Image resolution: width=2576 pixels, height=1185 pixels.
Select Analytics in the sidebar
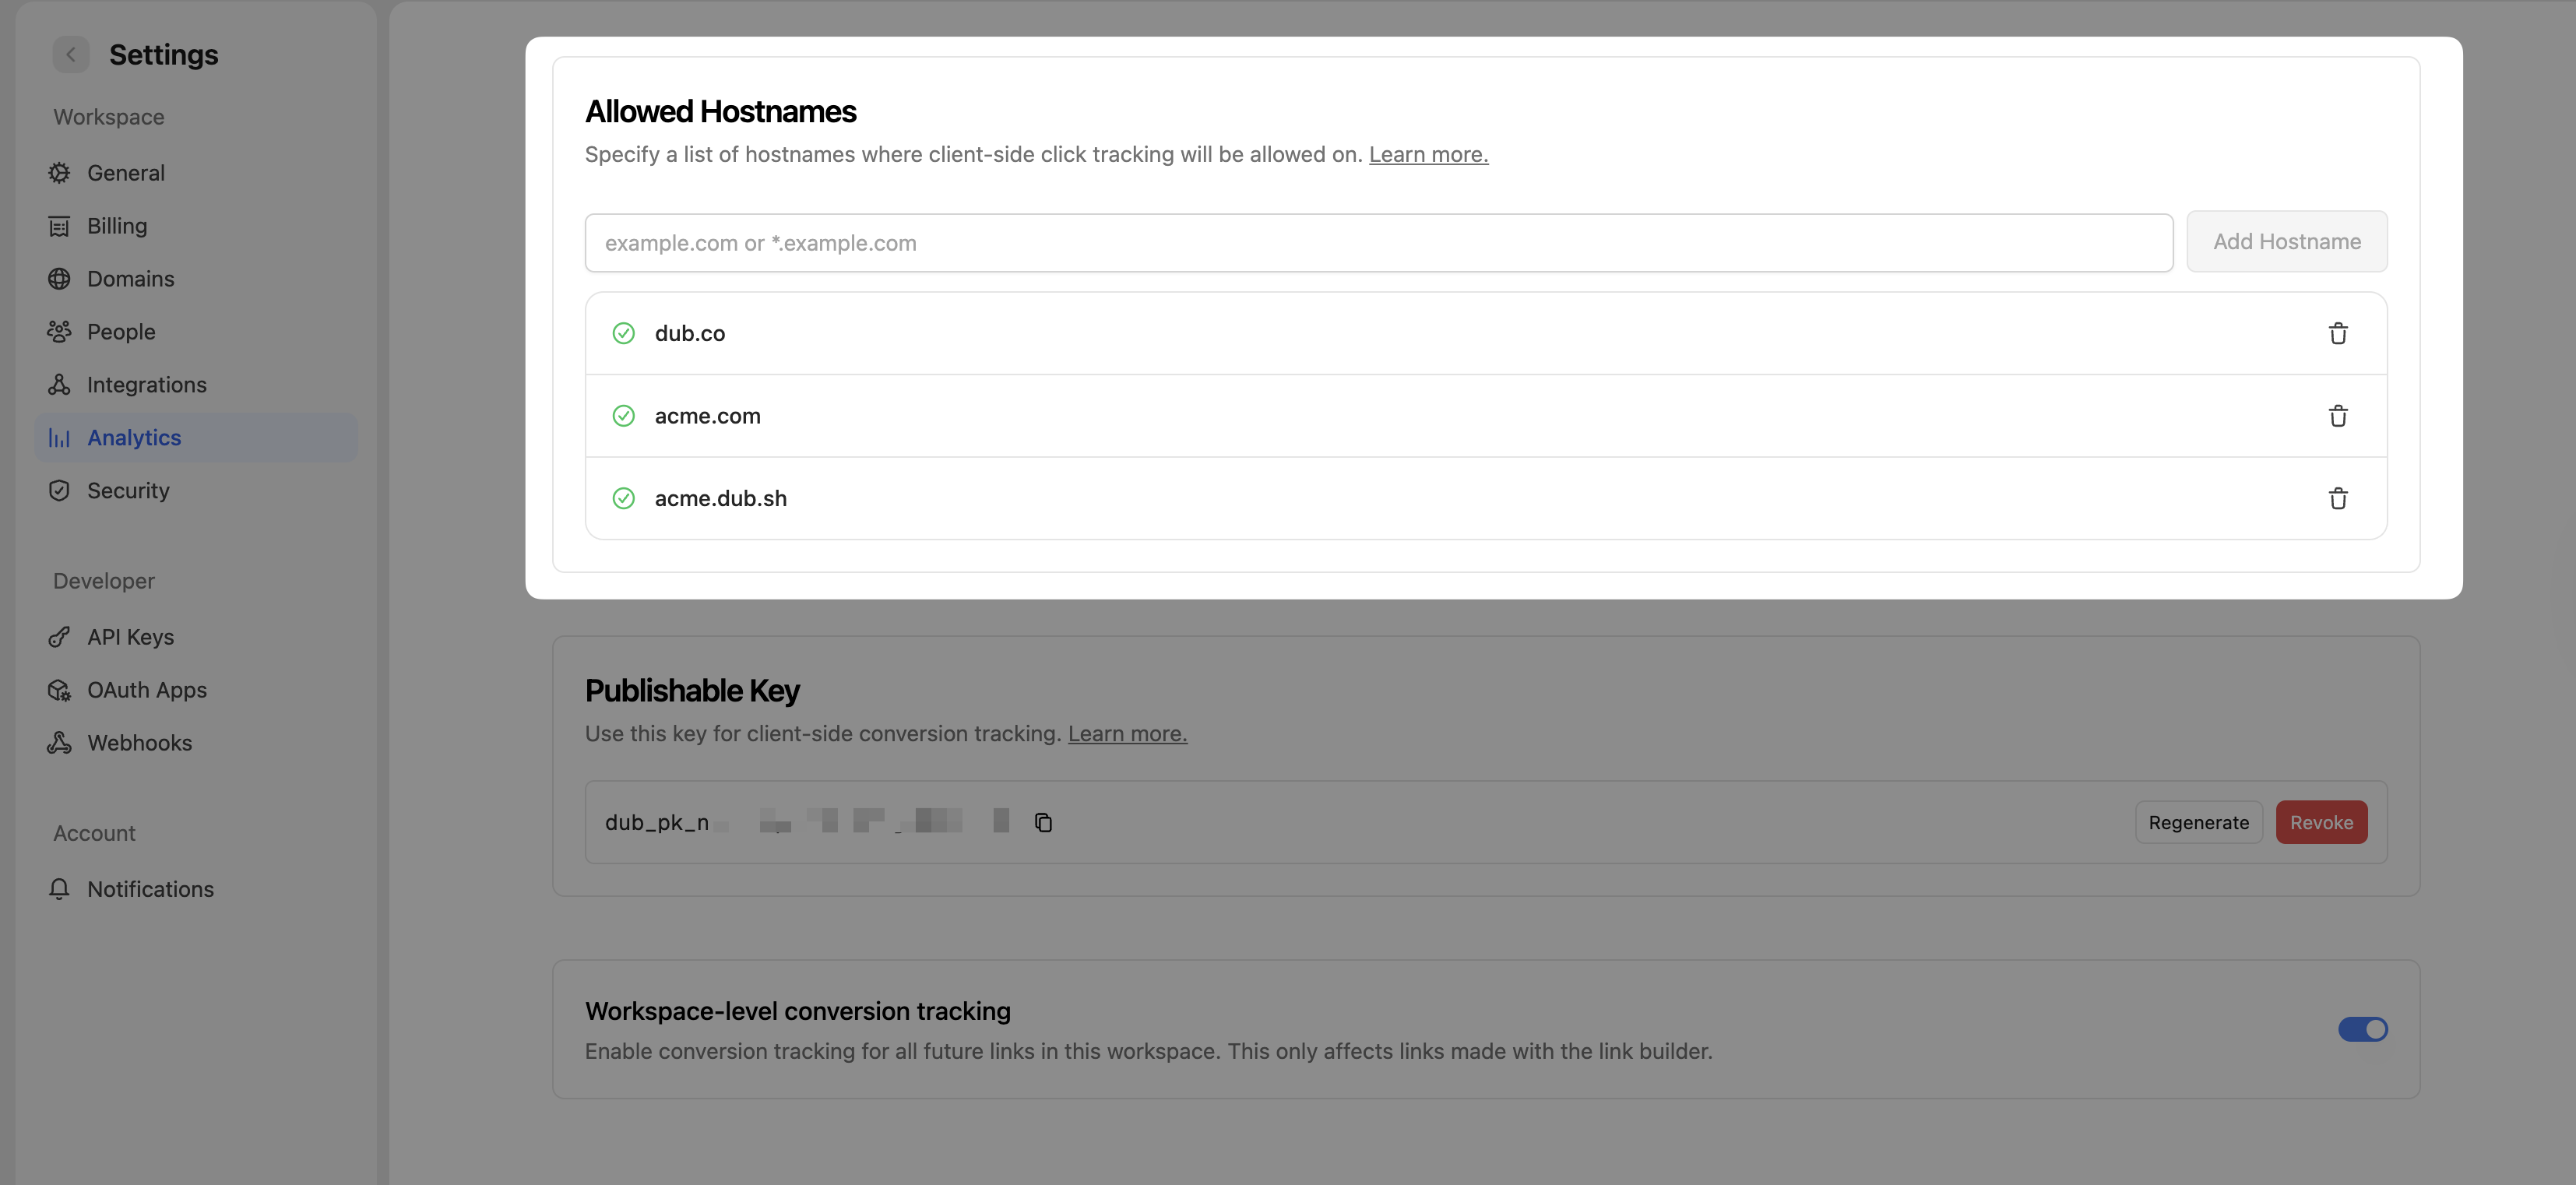(133, 437)
